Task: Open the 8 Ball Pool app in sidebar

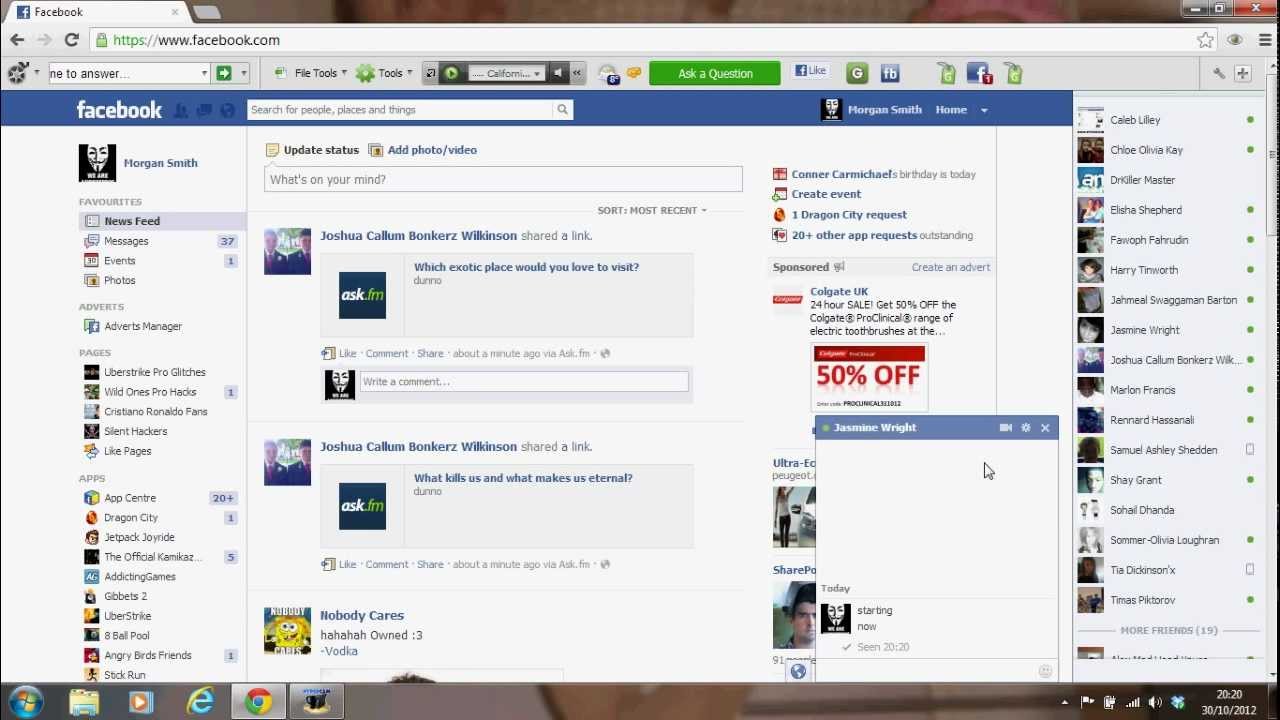Action: 127,636
